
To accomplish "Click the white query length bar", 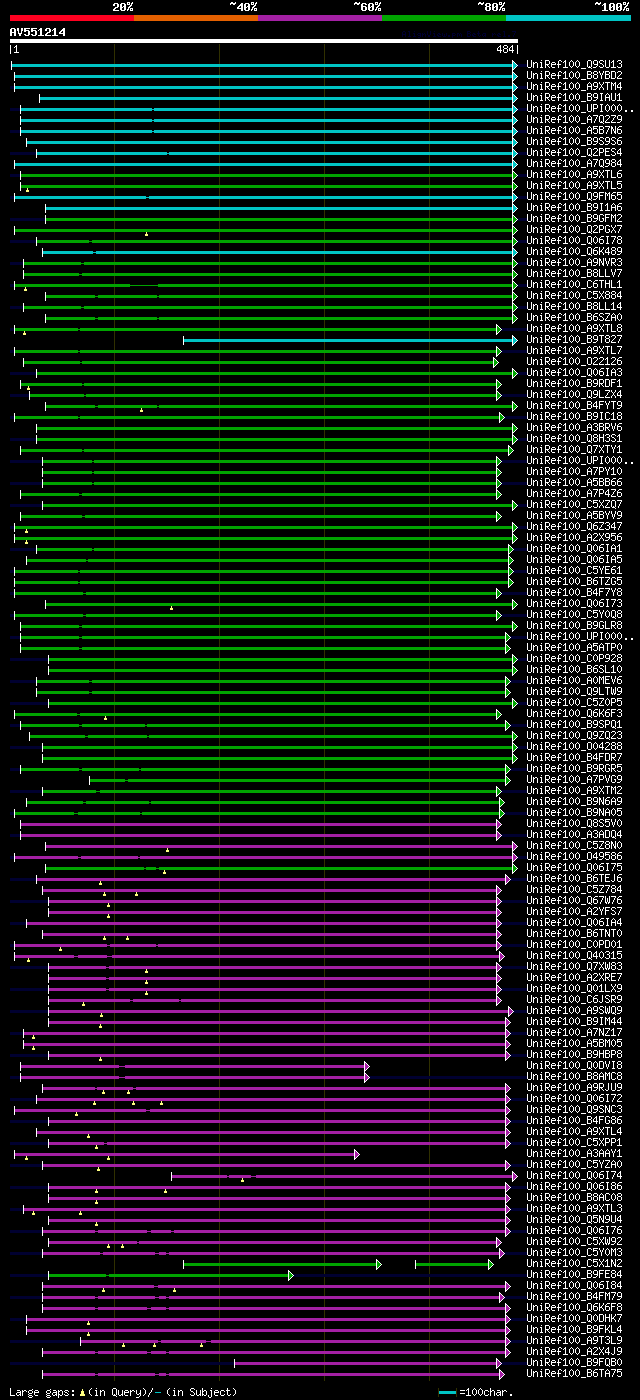I will 264,41.
